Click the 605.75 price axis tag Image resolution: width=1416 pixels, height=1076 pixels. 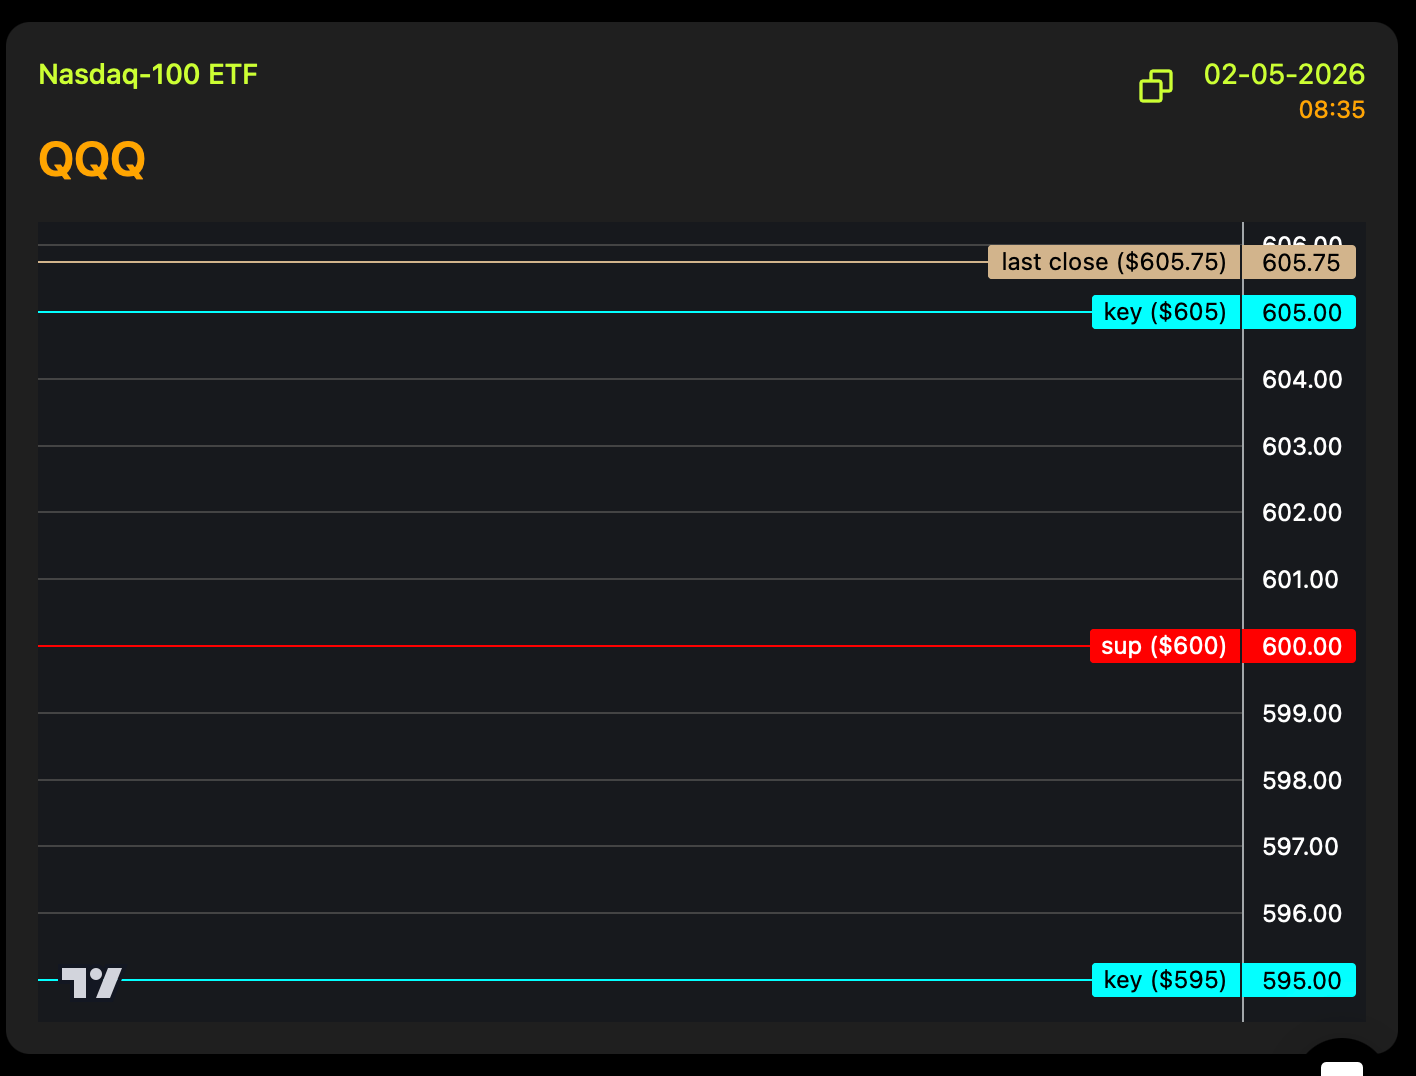[x=1300, y=262]
